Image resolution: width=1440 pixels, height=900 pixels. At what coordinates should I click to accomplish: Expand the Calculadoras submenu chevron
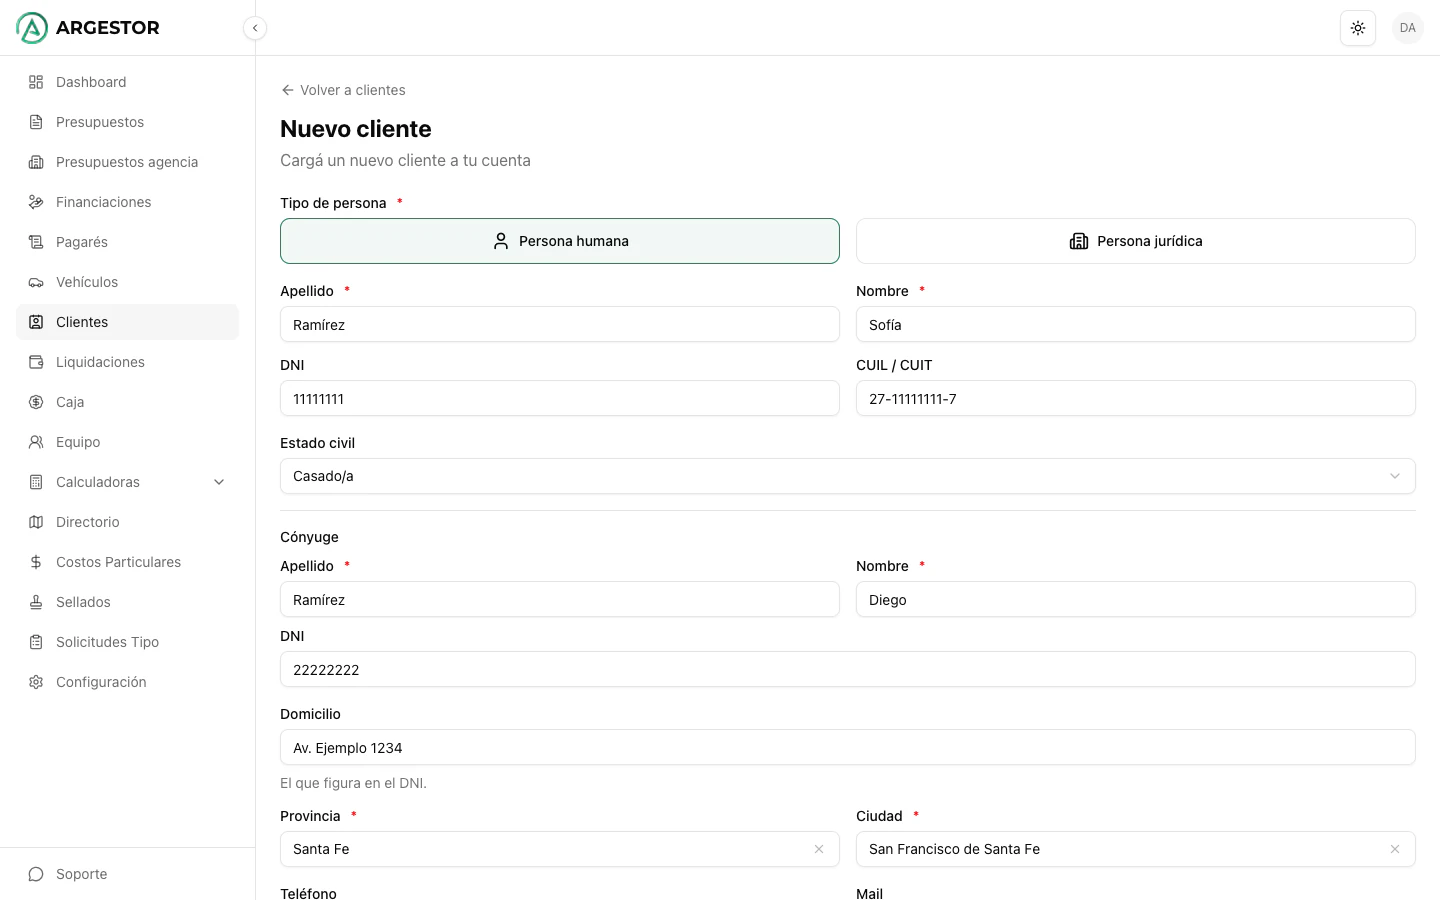(219, 482)
